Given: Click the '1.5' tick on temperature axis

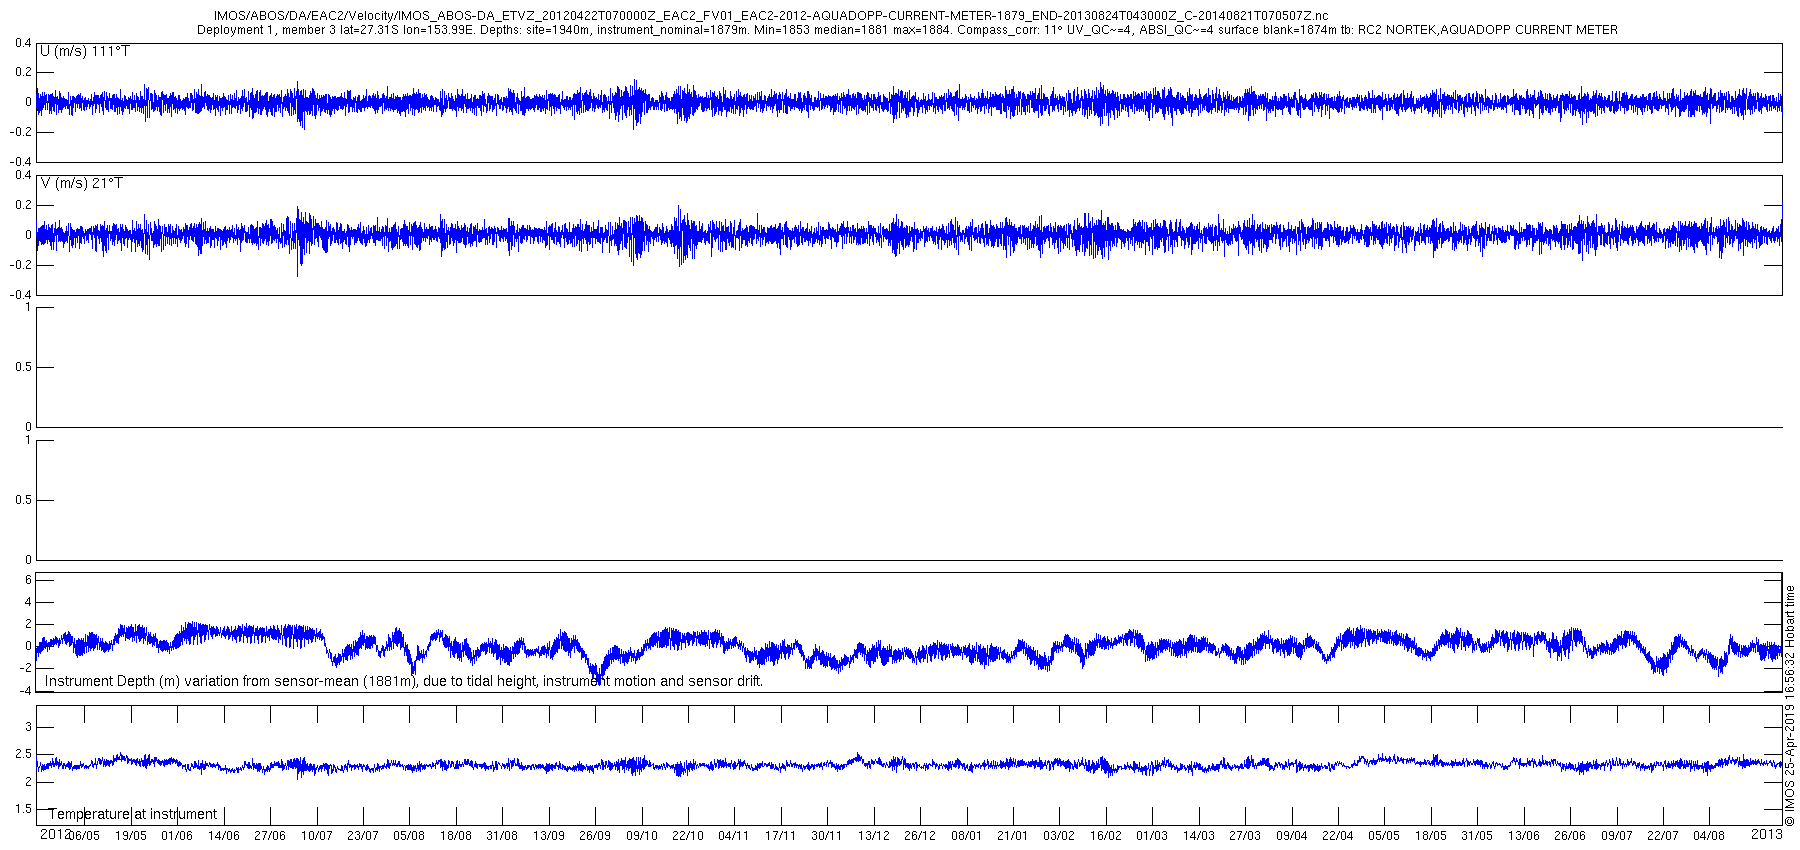Looking at the screenshot, I should pos(24,809).
